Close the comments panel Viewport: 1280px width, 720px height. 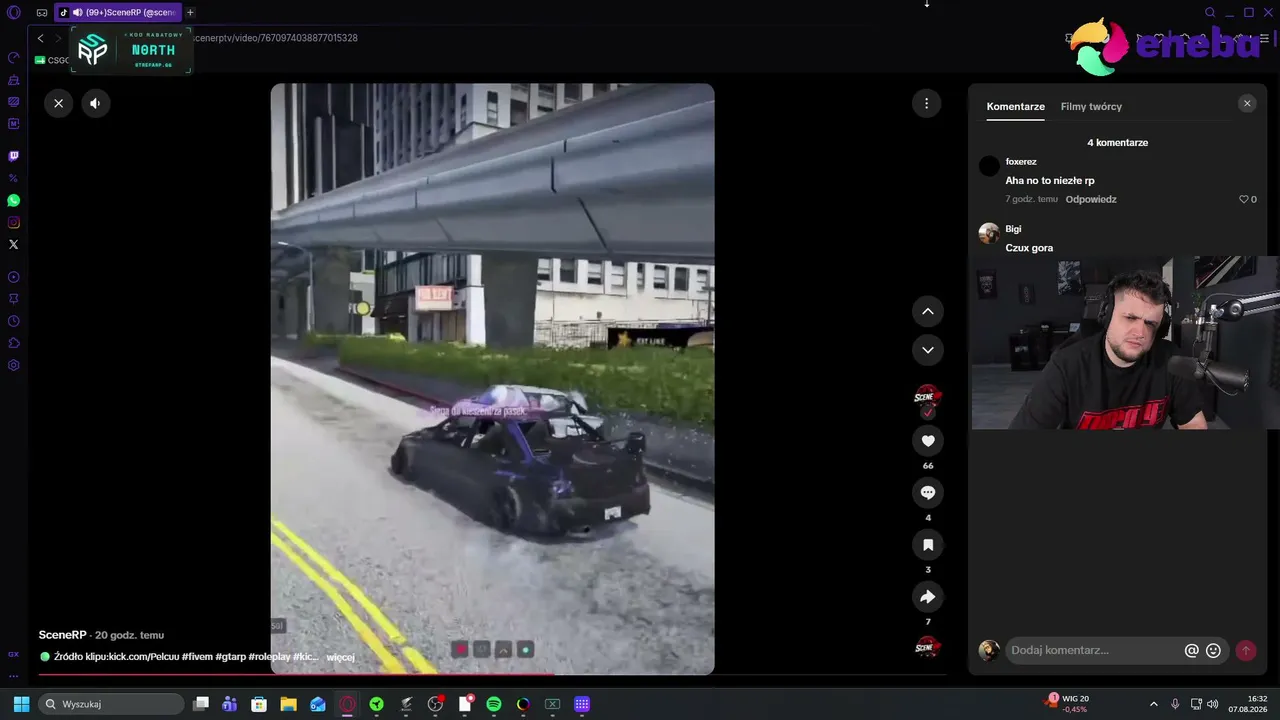[1247, 103]
